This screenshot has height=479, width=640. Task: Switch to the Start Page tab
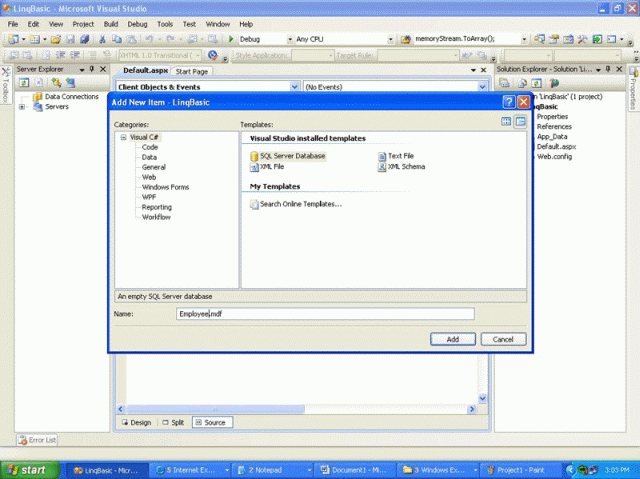[191, 71]
